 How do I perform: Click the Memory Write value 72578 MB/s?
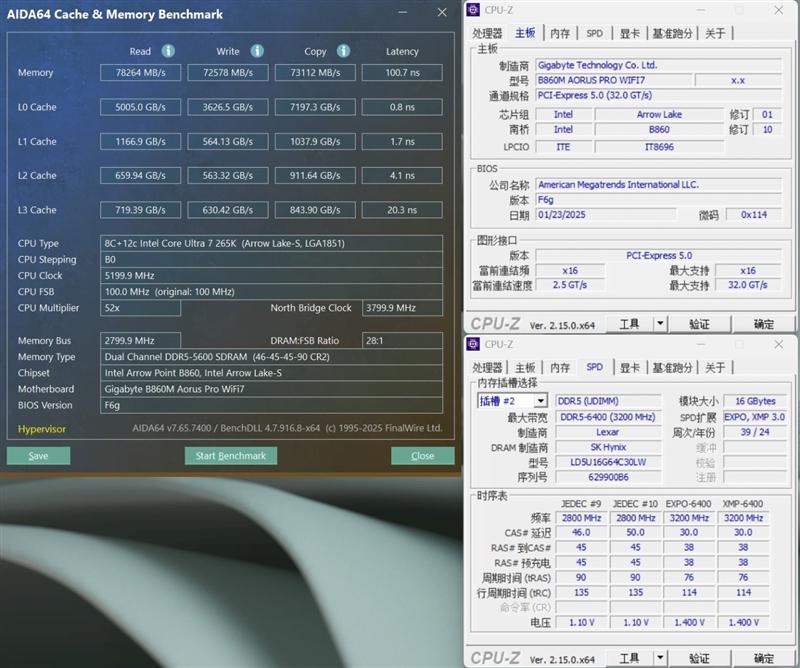coord(228,72)
